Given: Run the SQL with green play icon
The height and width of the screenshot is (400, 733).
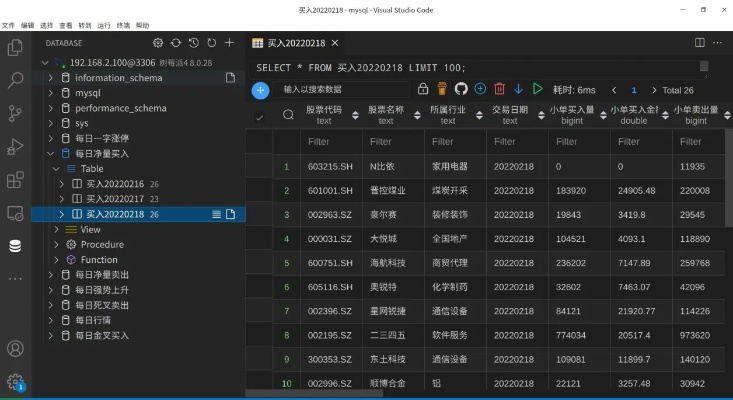Looking at the screenshot, I should pos(538,89).
